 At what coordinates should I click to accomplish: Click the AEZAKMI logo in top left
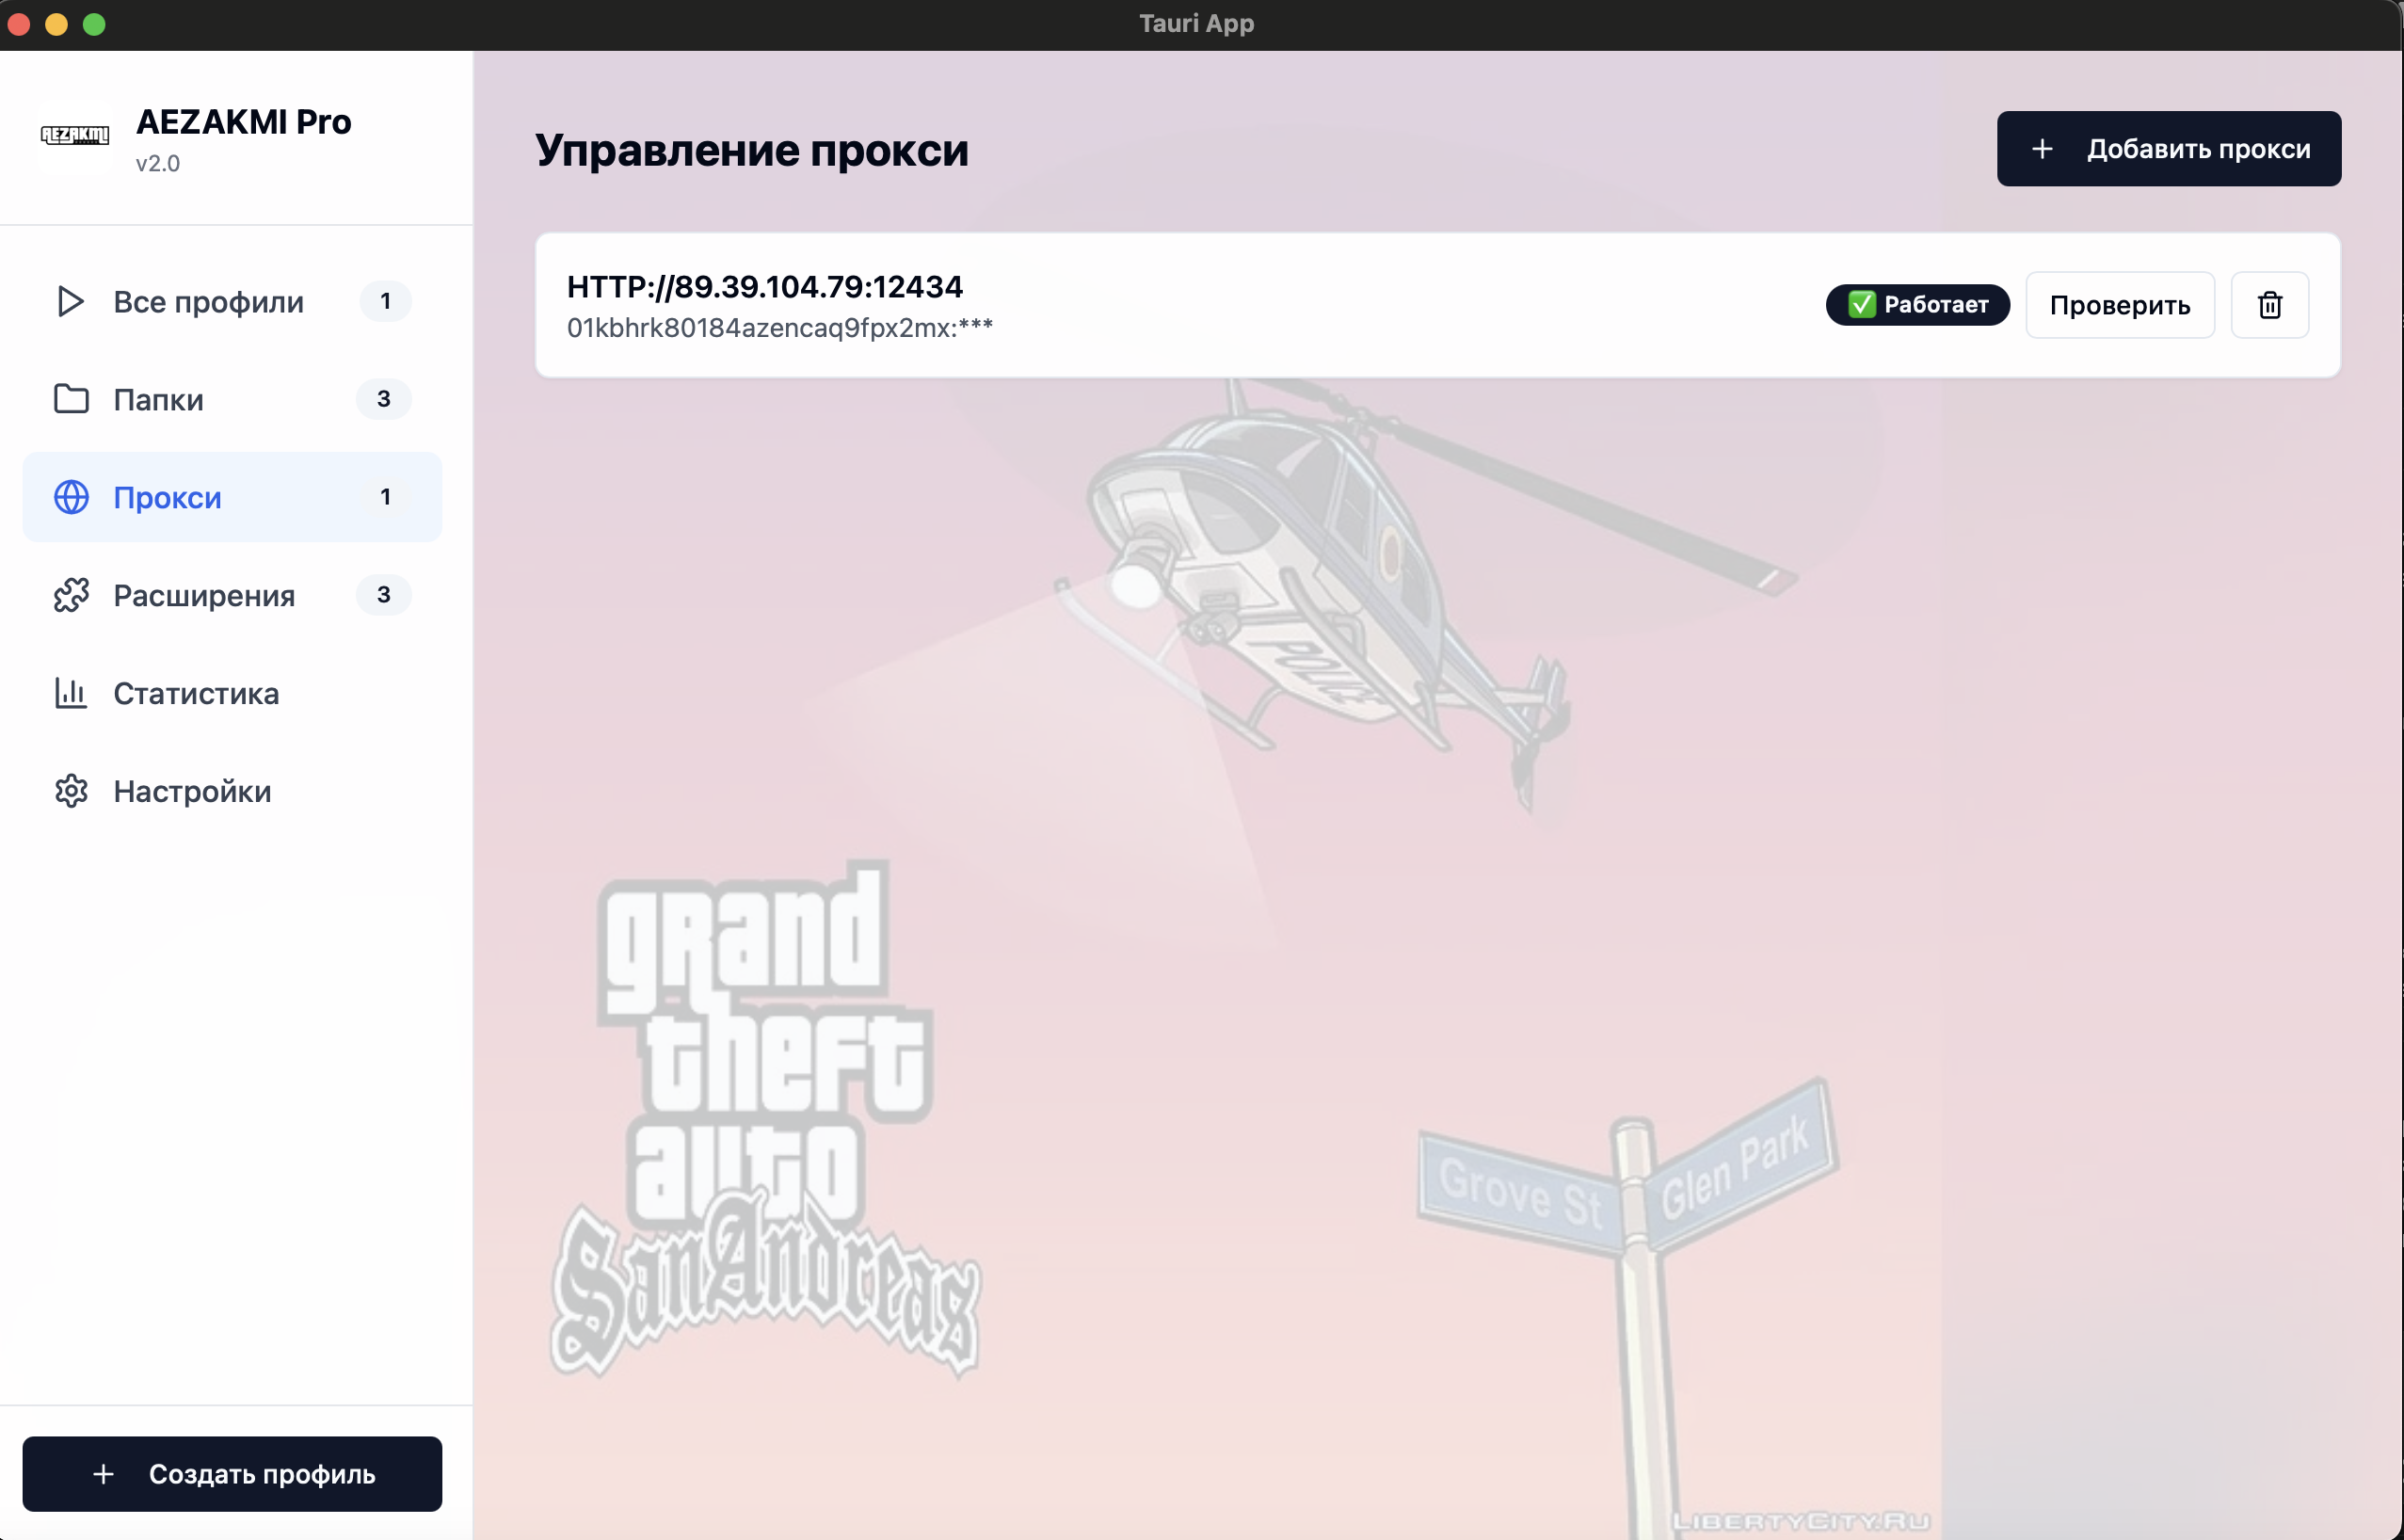pos(75,135)
